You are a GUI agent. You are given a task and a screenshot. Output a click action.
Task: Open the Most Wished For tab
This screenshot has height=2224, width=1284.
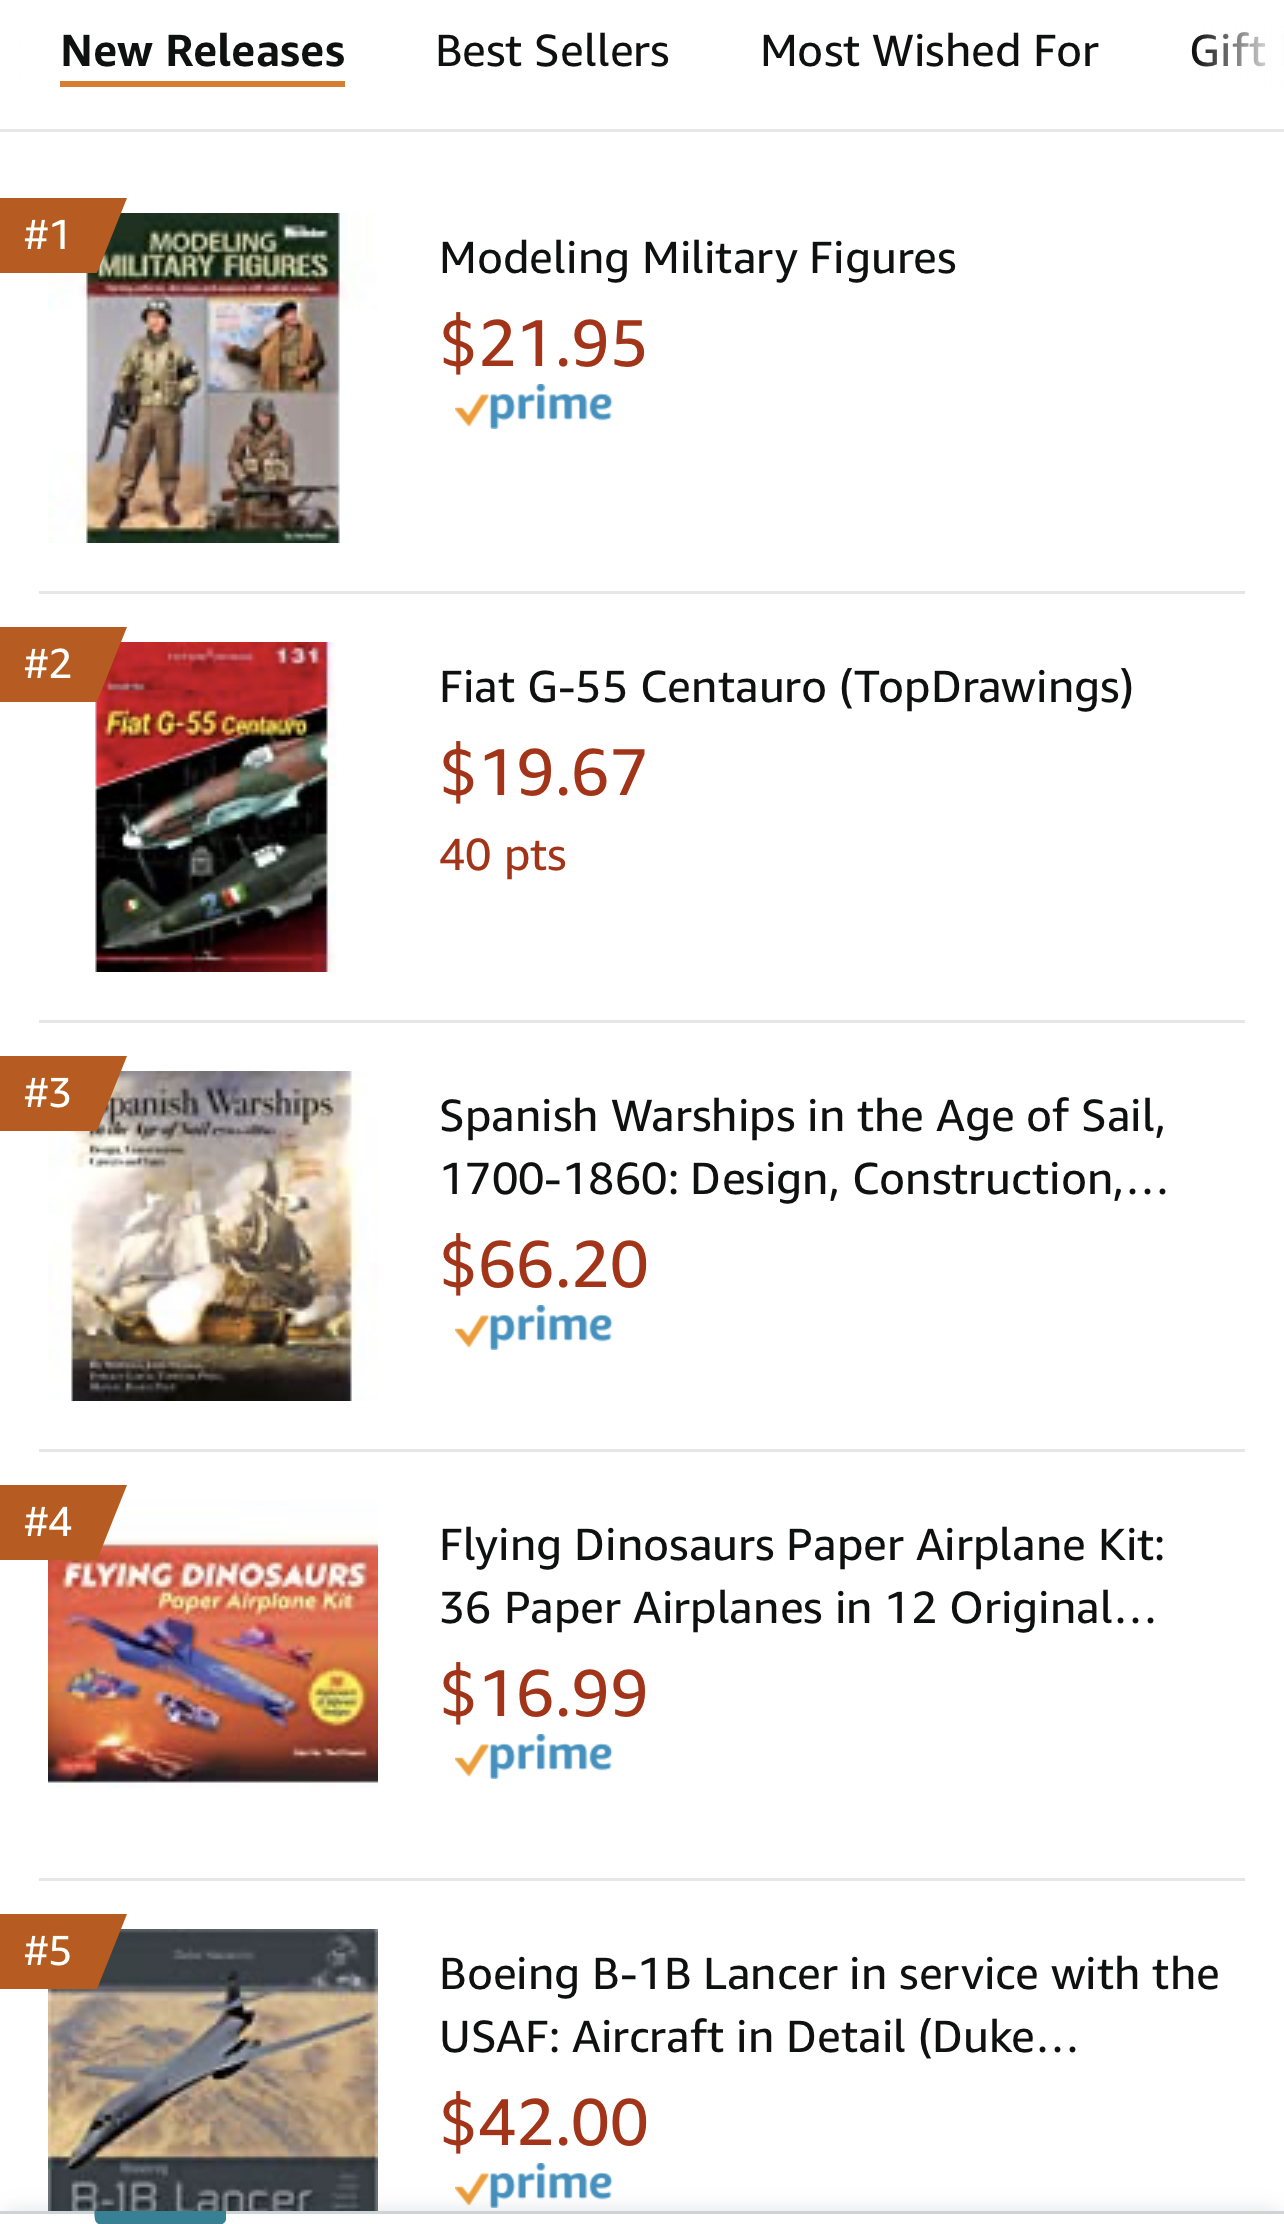[929, 51]
